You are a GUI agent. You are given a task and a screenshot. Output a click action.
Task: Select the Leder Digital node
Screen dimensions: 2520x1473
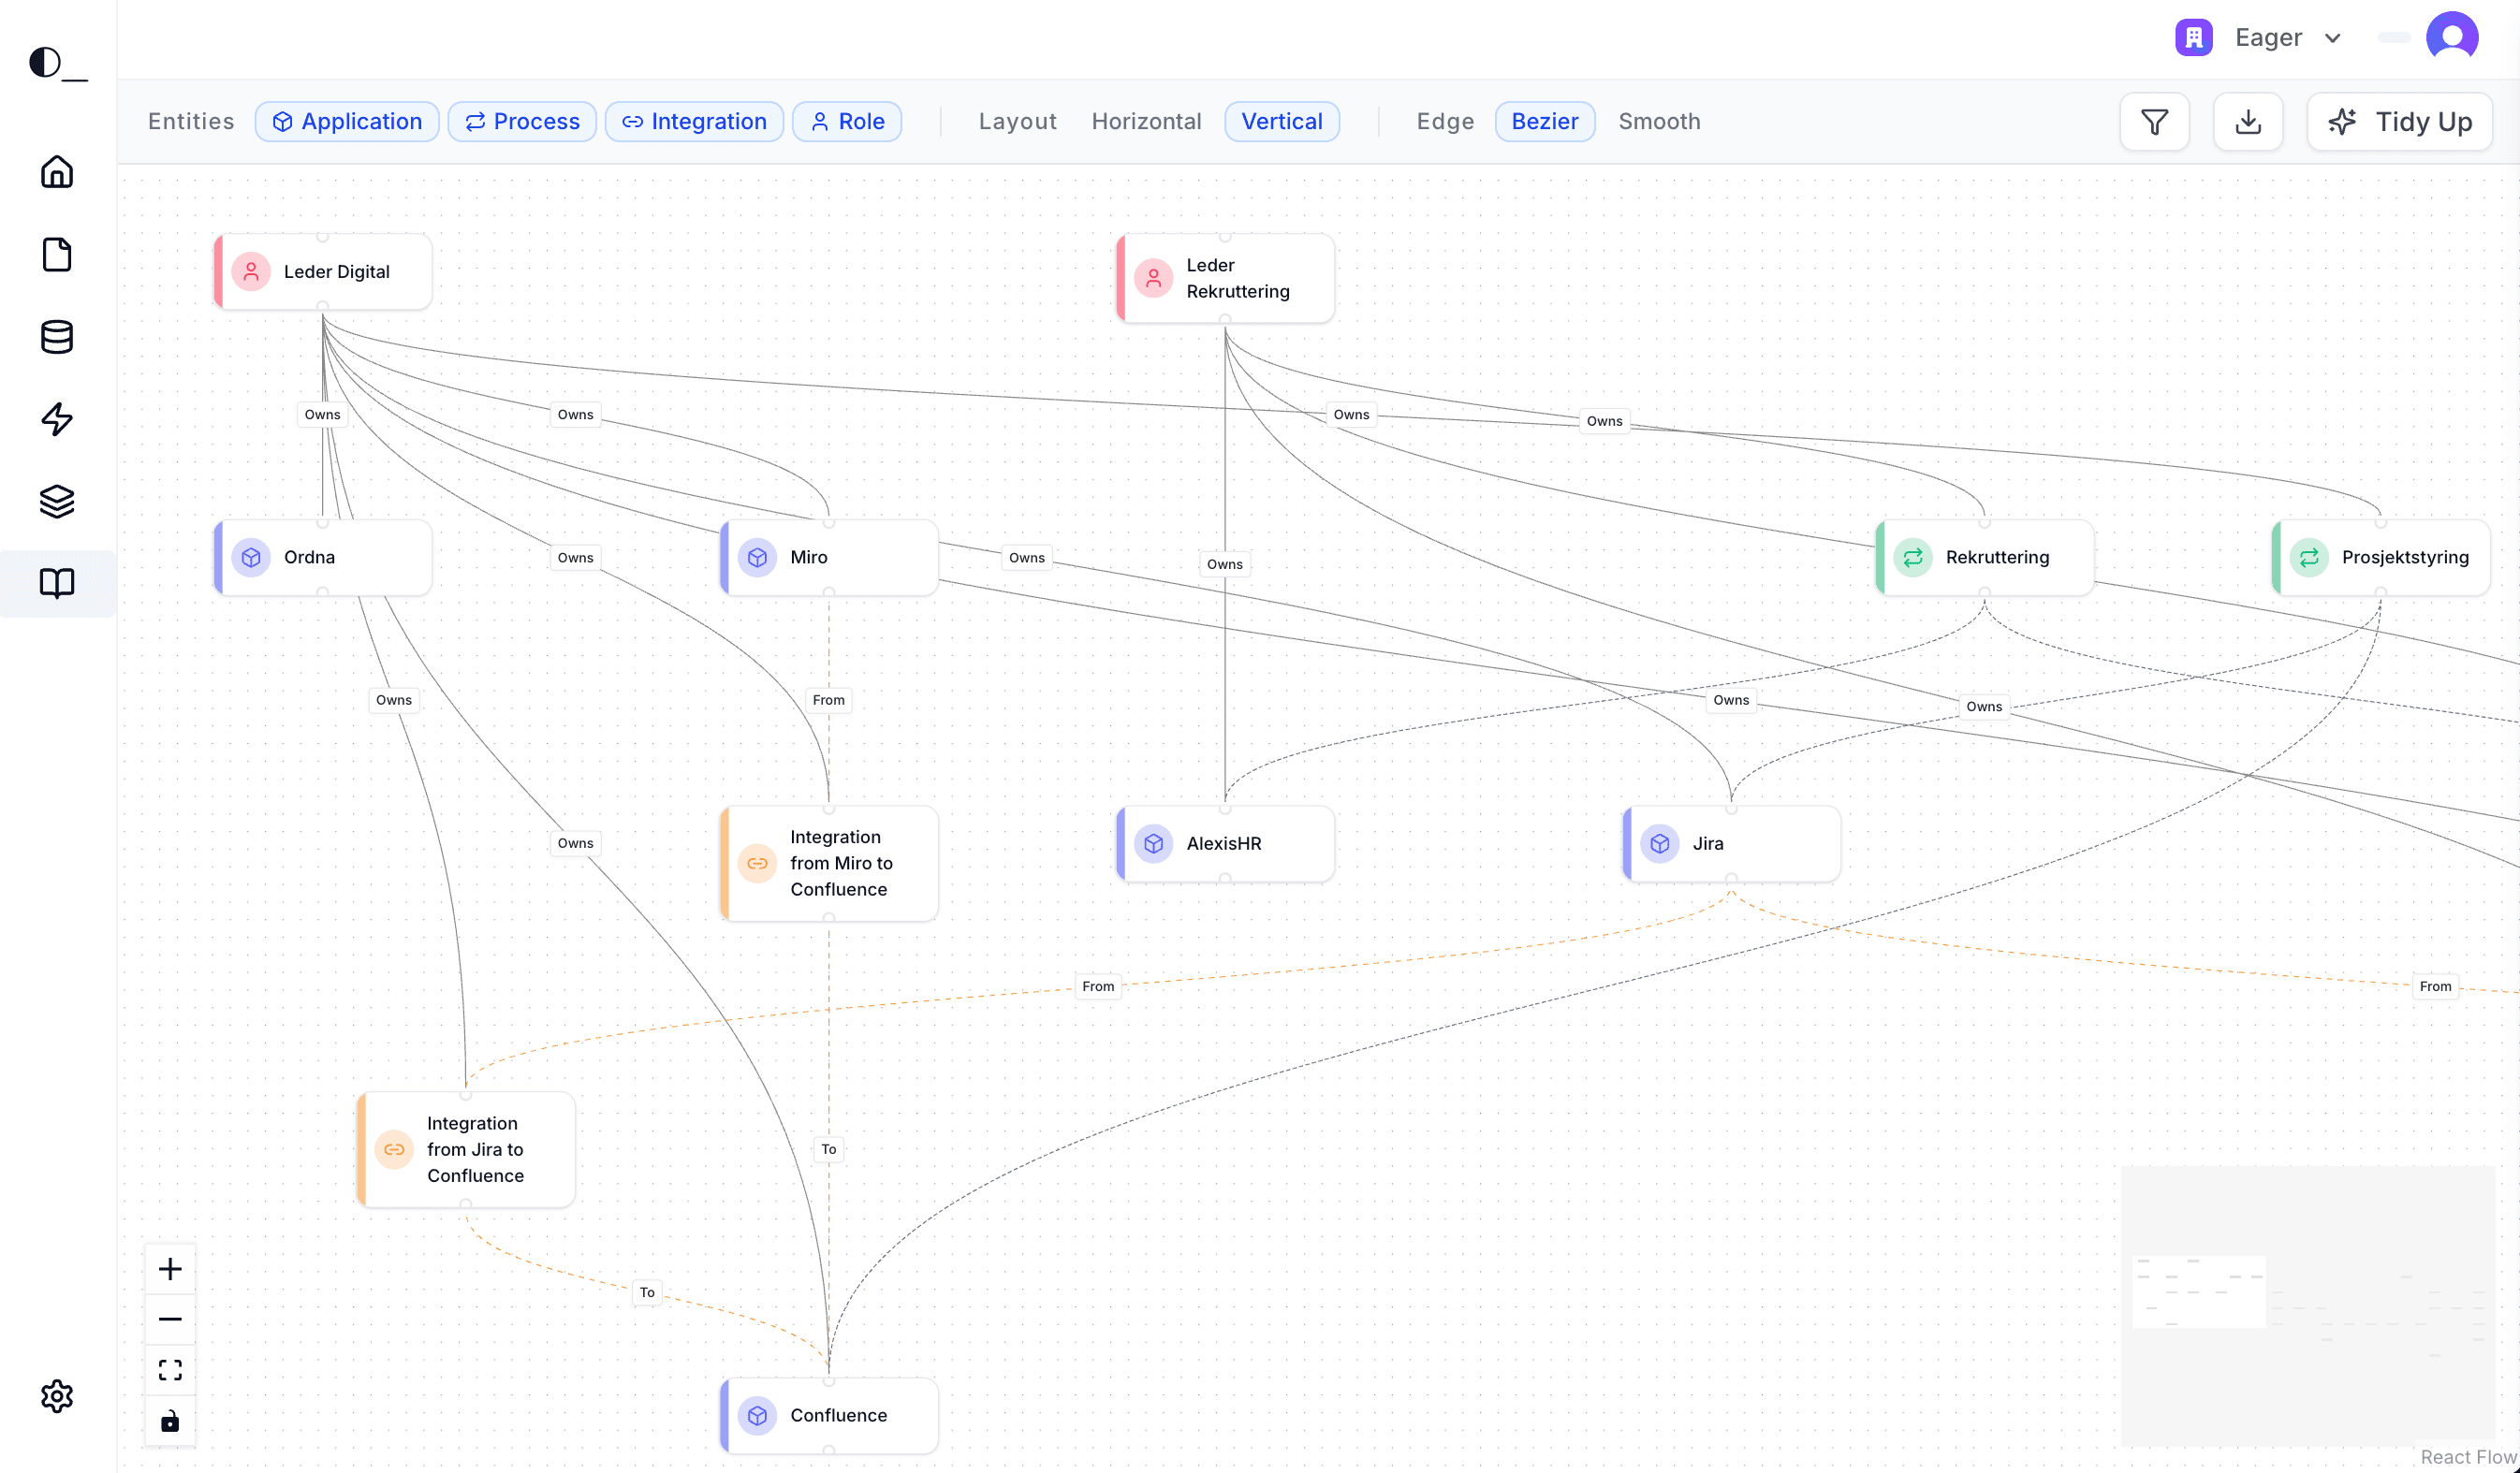click(x=323, y=272)
